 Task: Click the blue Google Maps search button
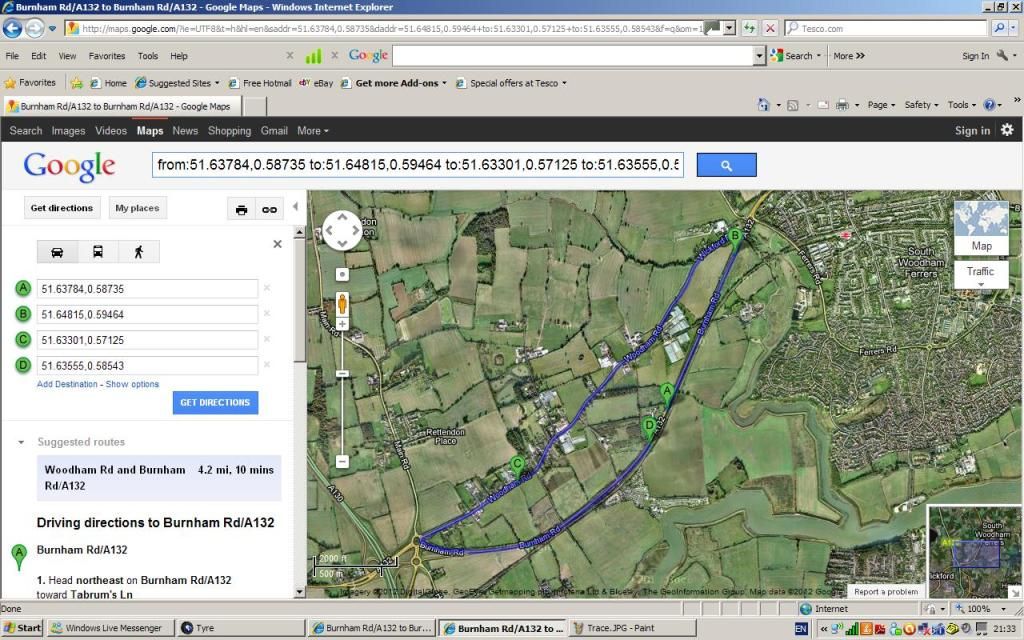726,165
